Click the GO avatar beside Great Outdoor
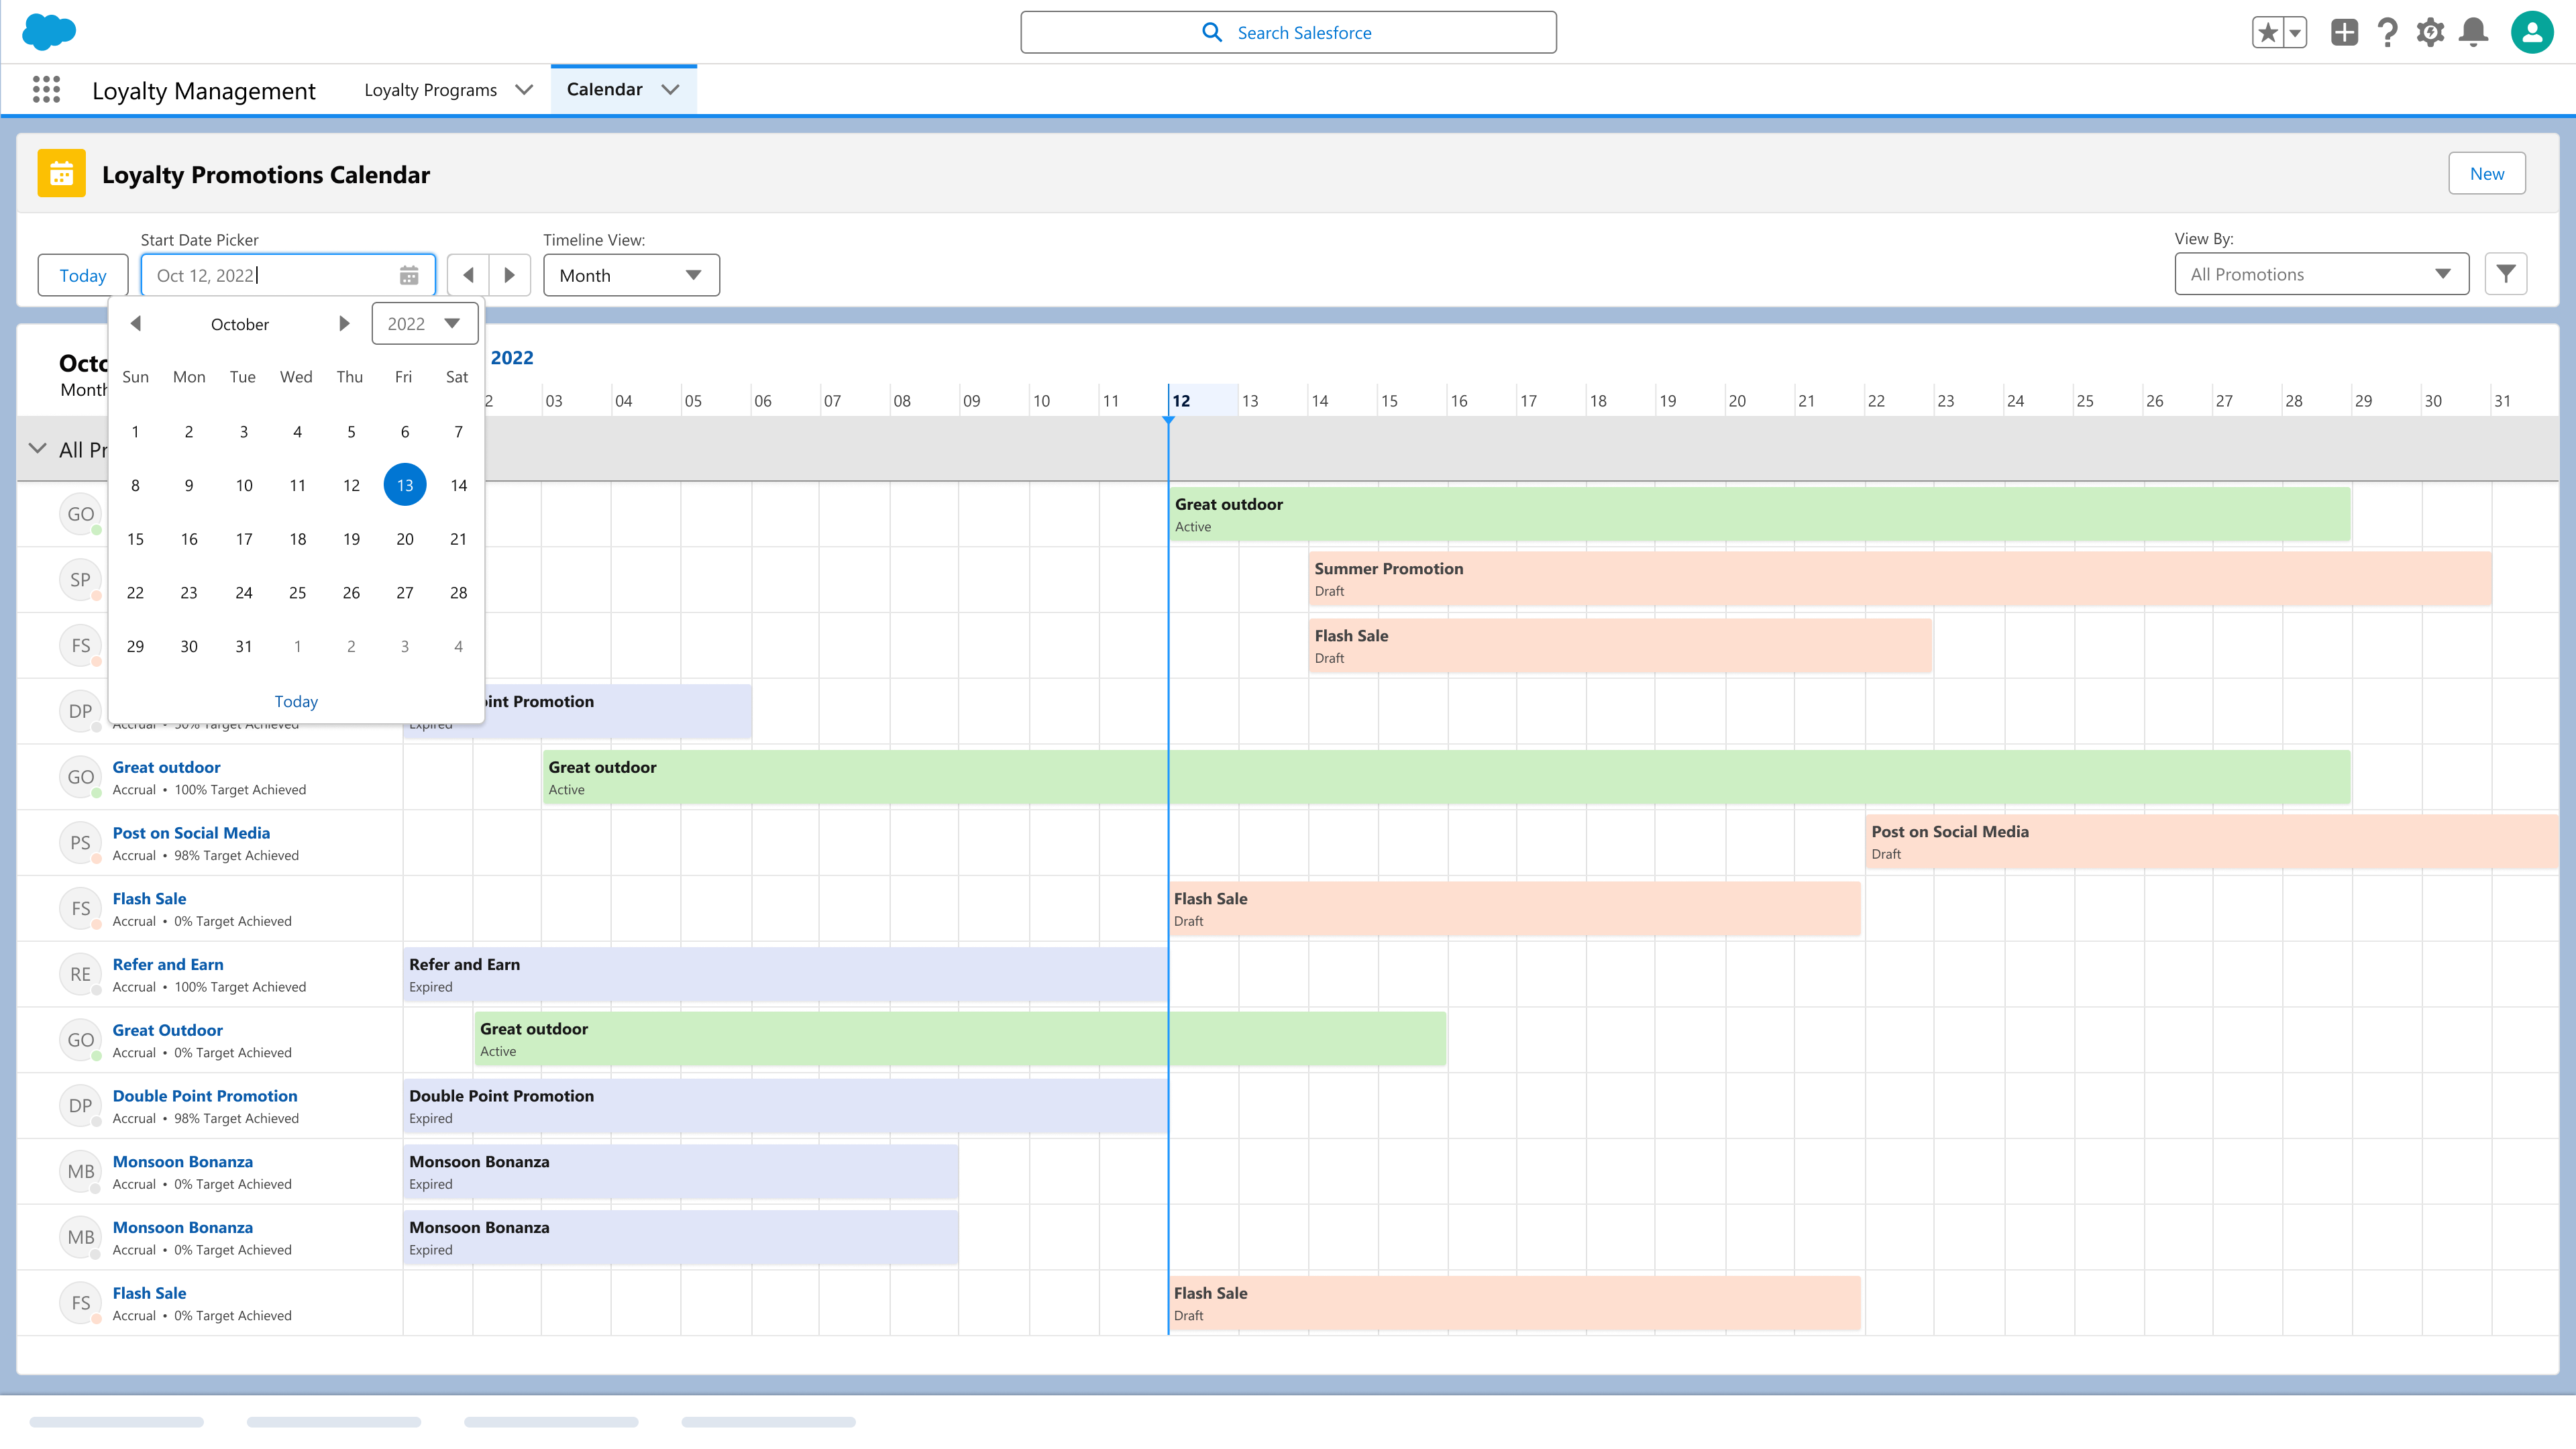The width and height of the screenshot is (2576, 1449). point(81,1040)
